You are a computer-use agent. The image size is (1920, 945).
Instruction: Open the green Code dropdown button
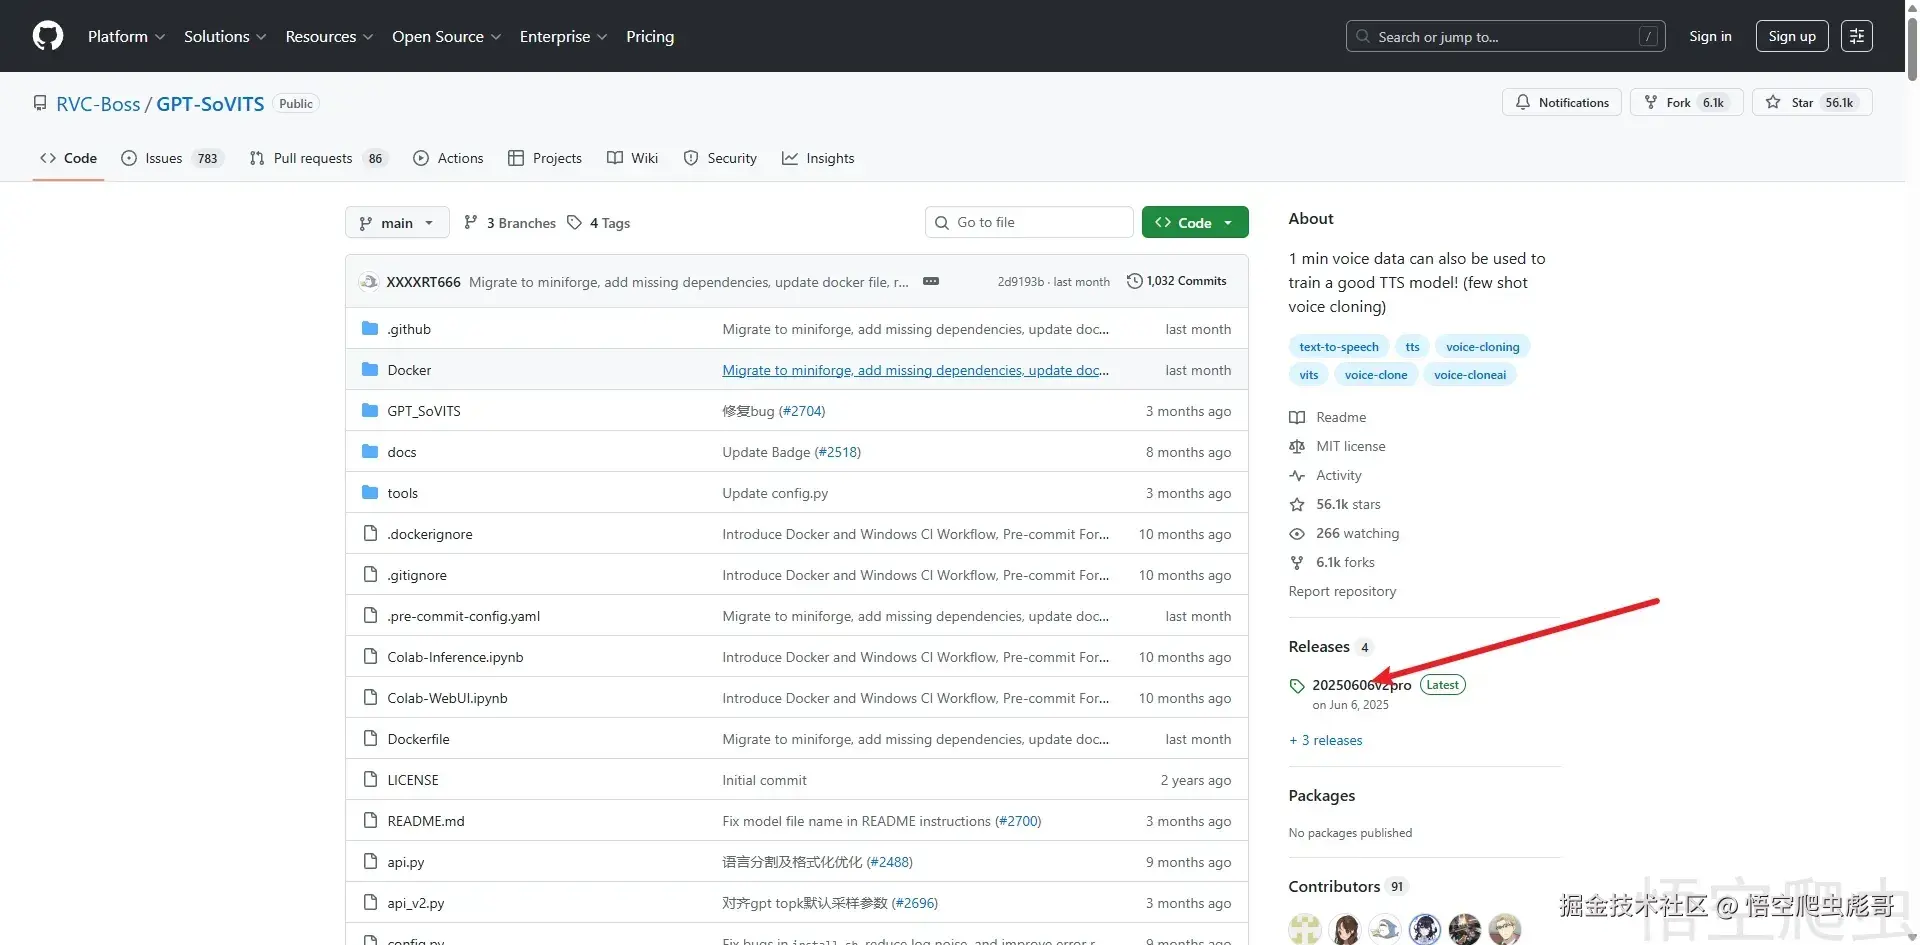(x=1195, y=222)
